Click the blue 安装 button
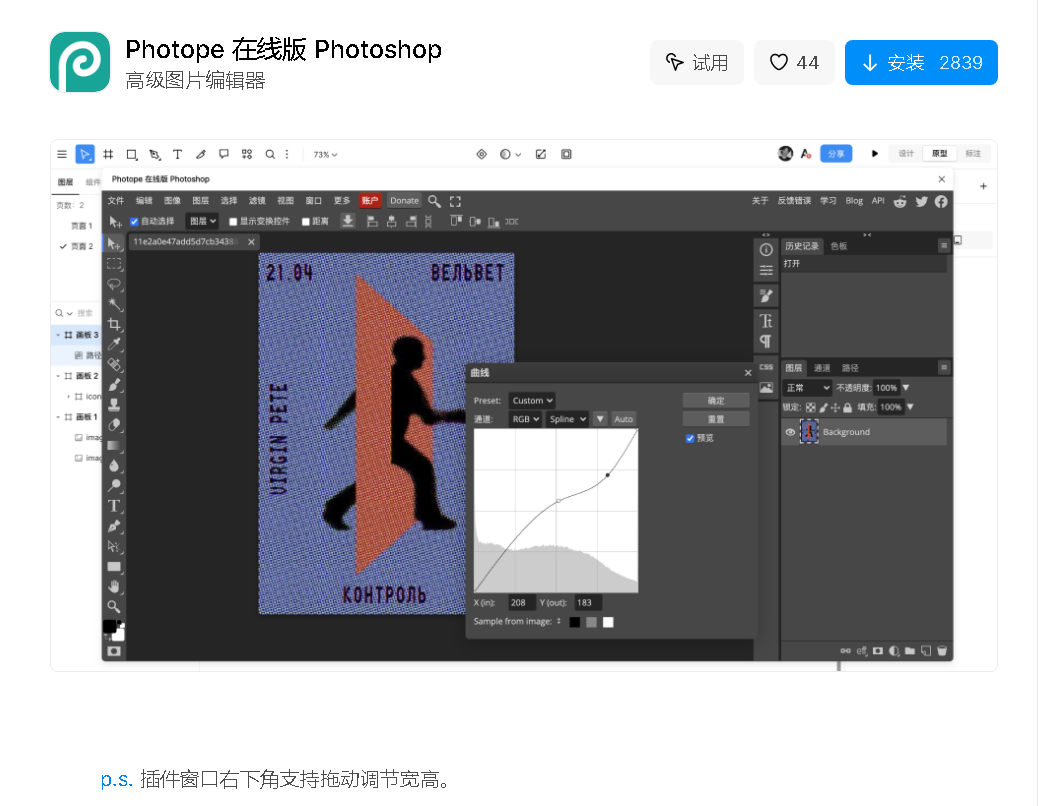 (920, 63)
